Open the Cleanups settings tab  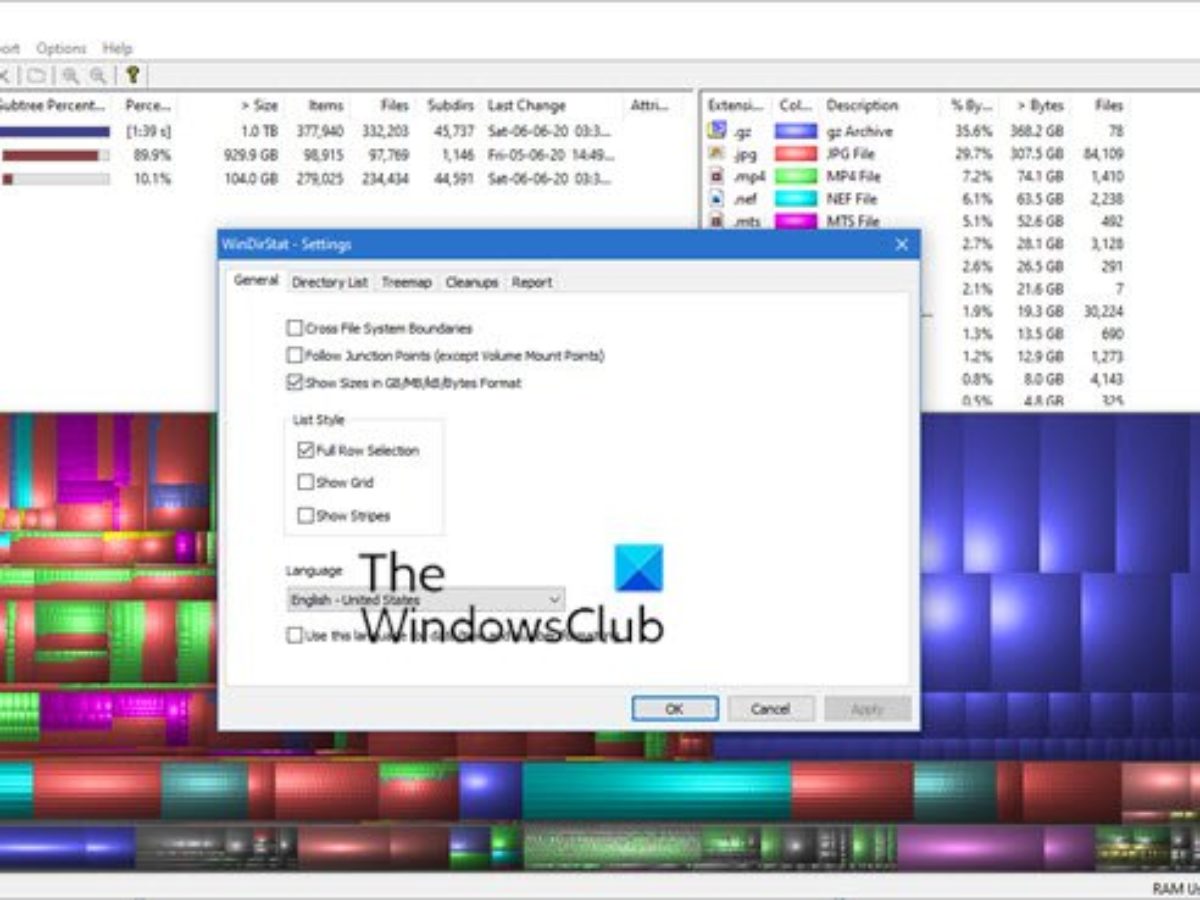click(472, 283)
